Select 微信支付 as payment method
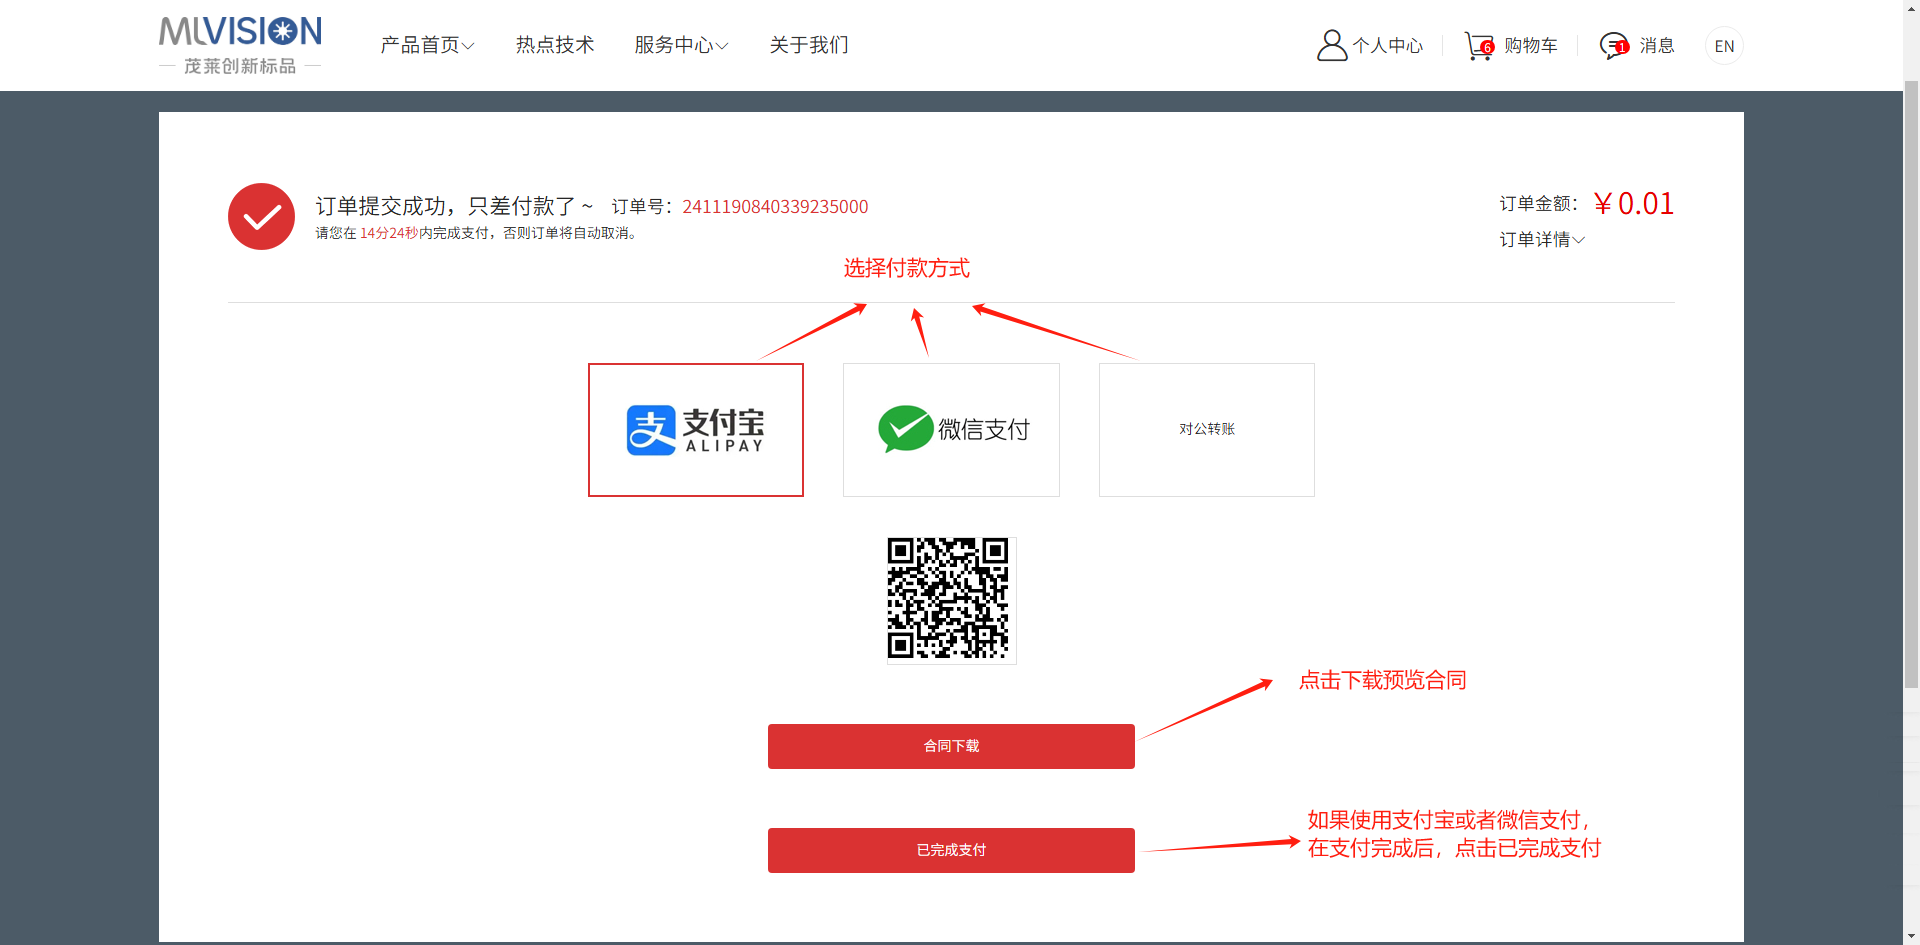The image size is (1920, 945). (x=951, y=430)
